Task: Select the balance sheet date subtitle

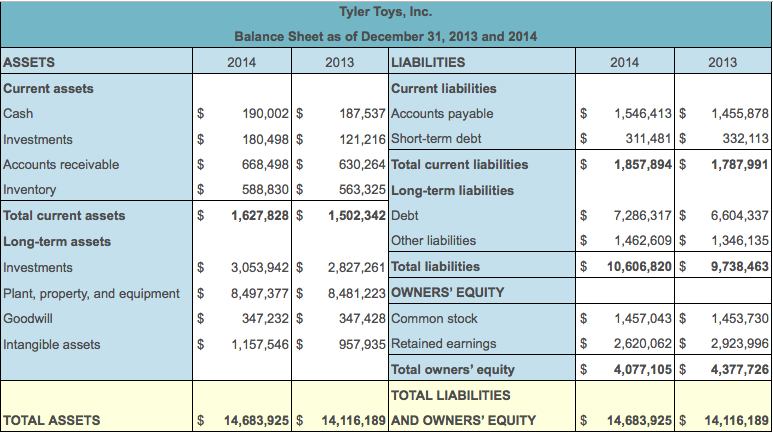Action: (386, 36)
